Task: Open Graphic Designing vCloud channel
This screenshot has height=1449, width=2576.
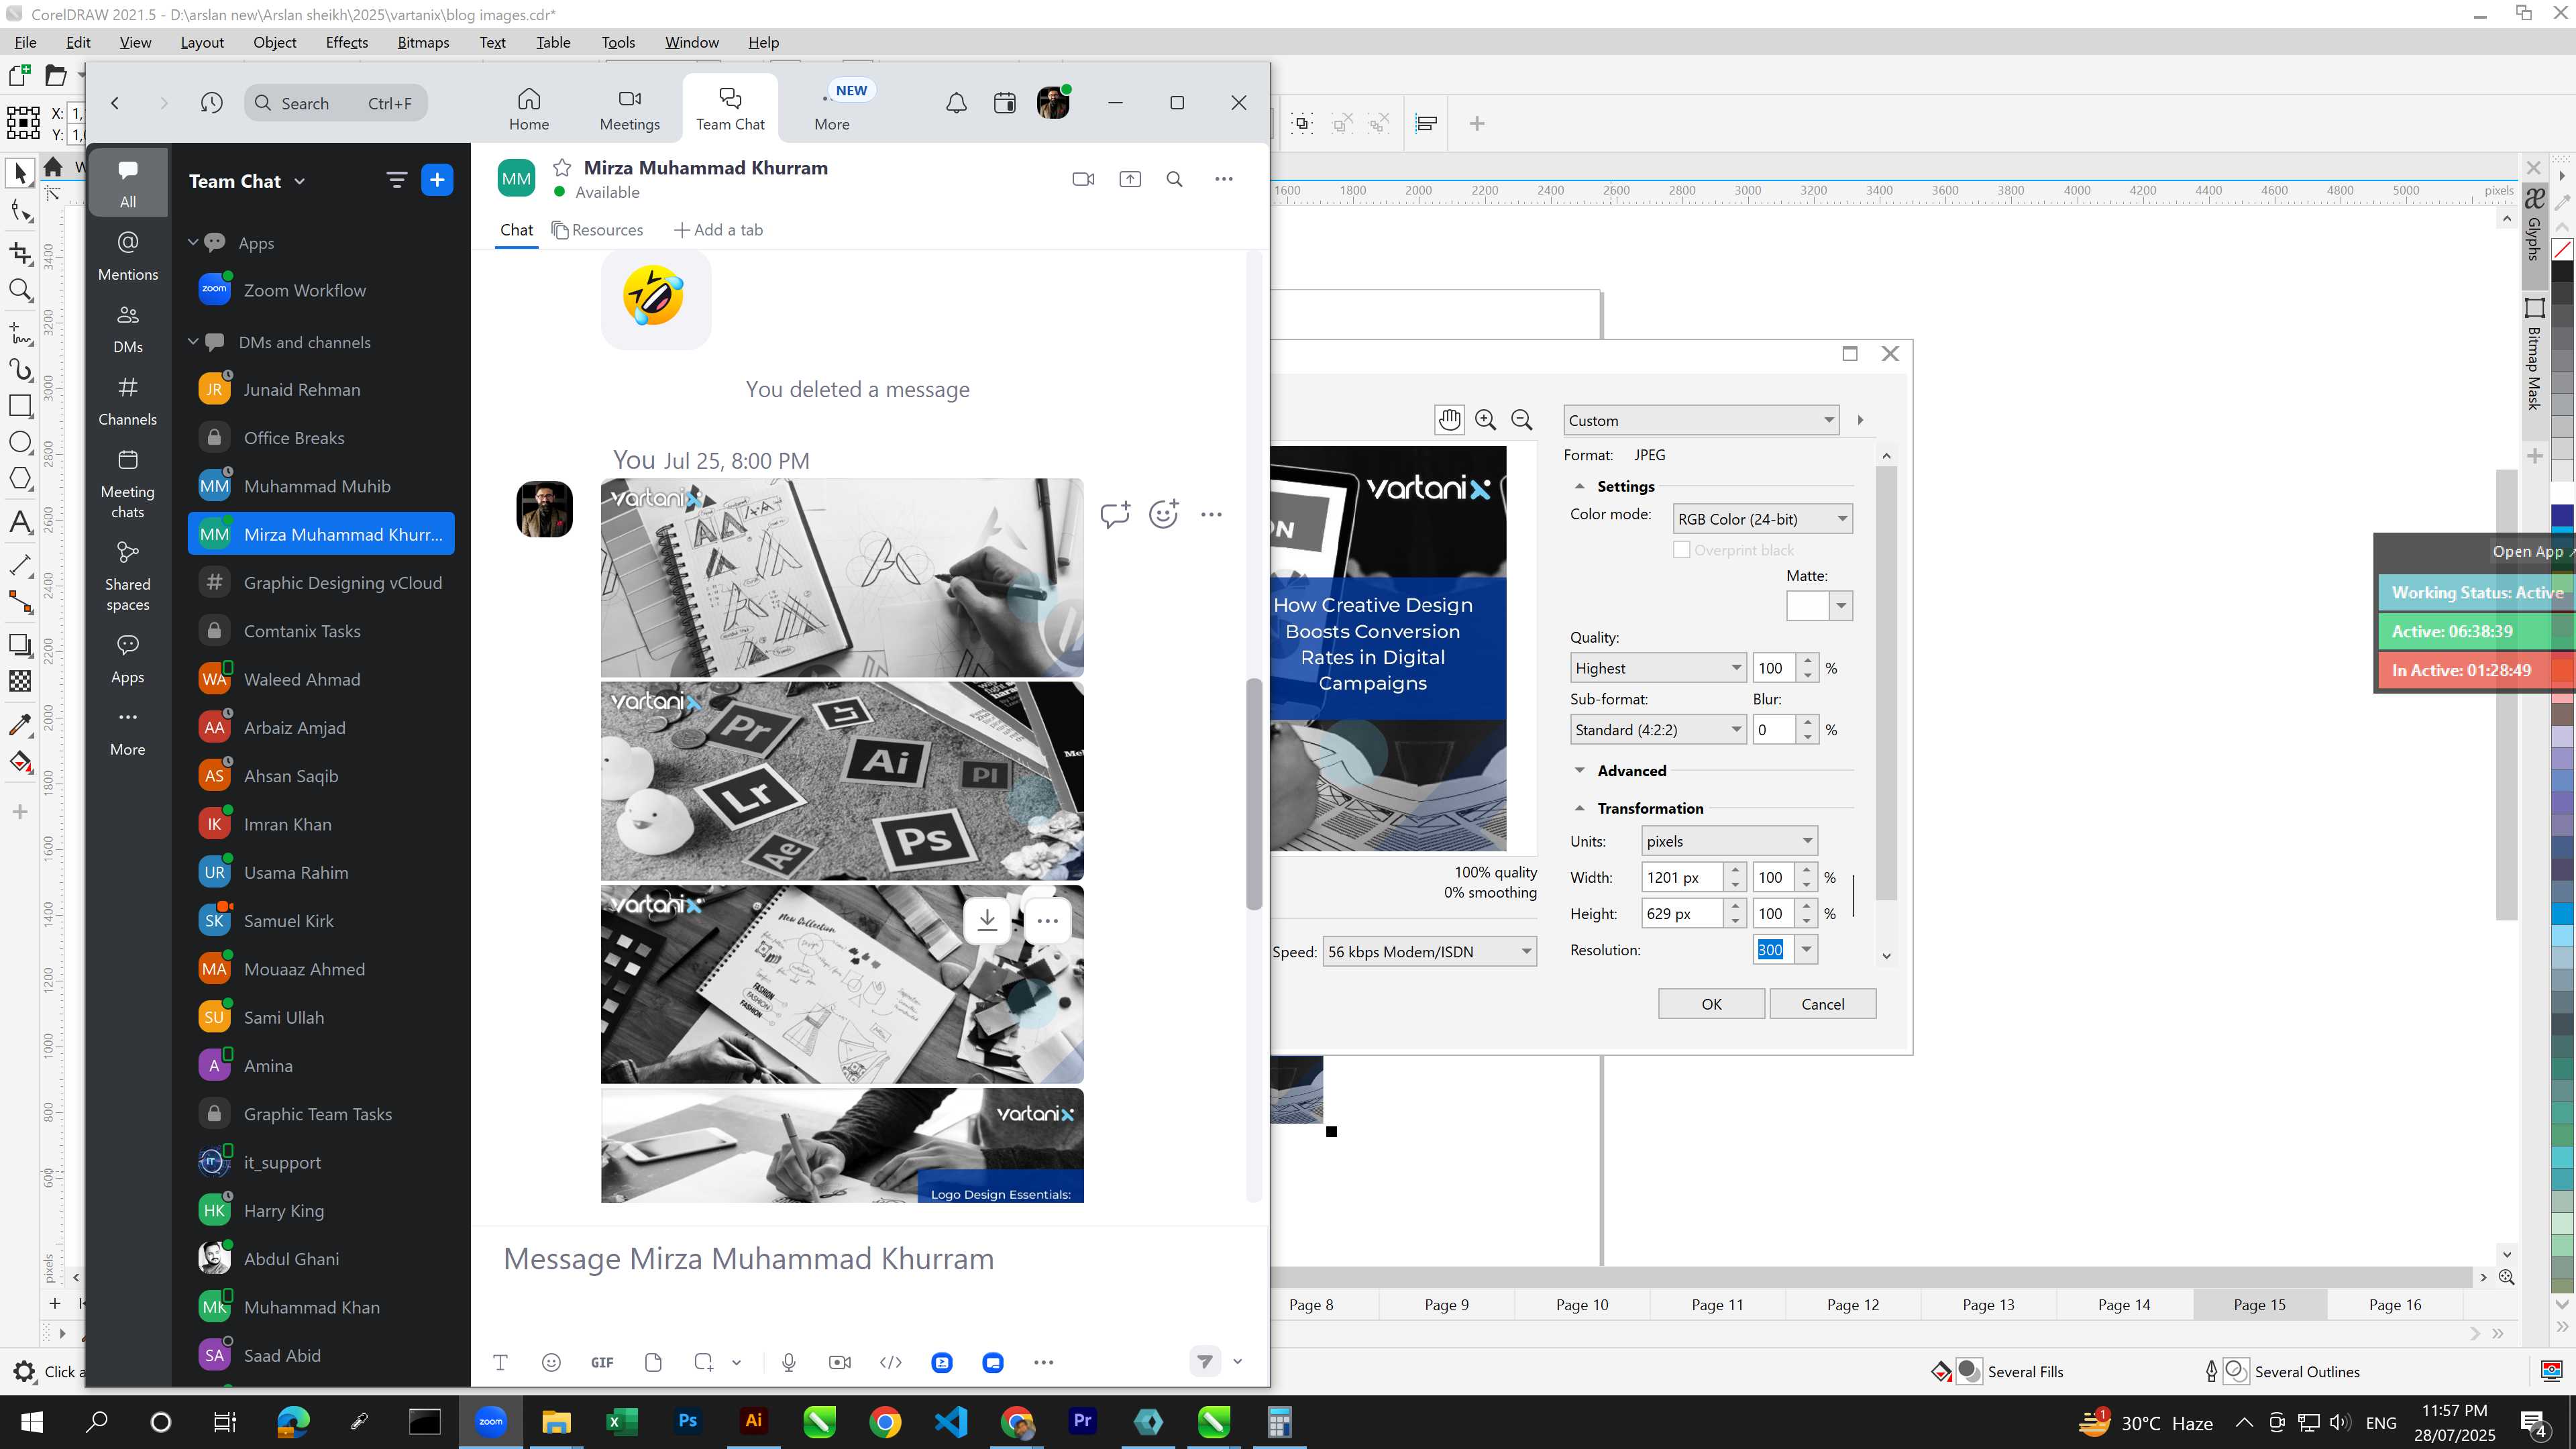Action: click(x=321, y=583)
